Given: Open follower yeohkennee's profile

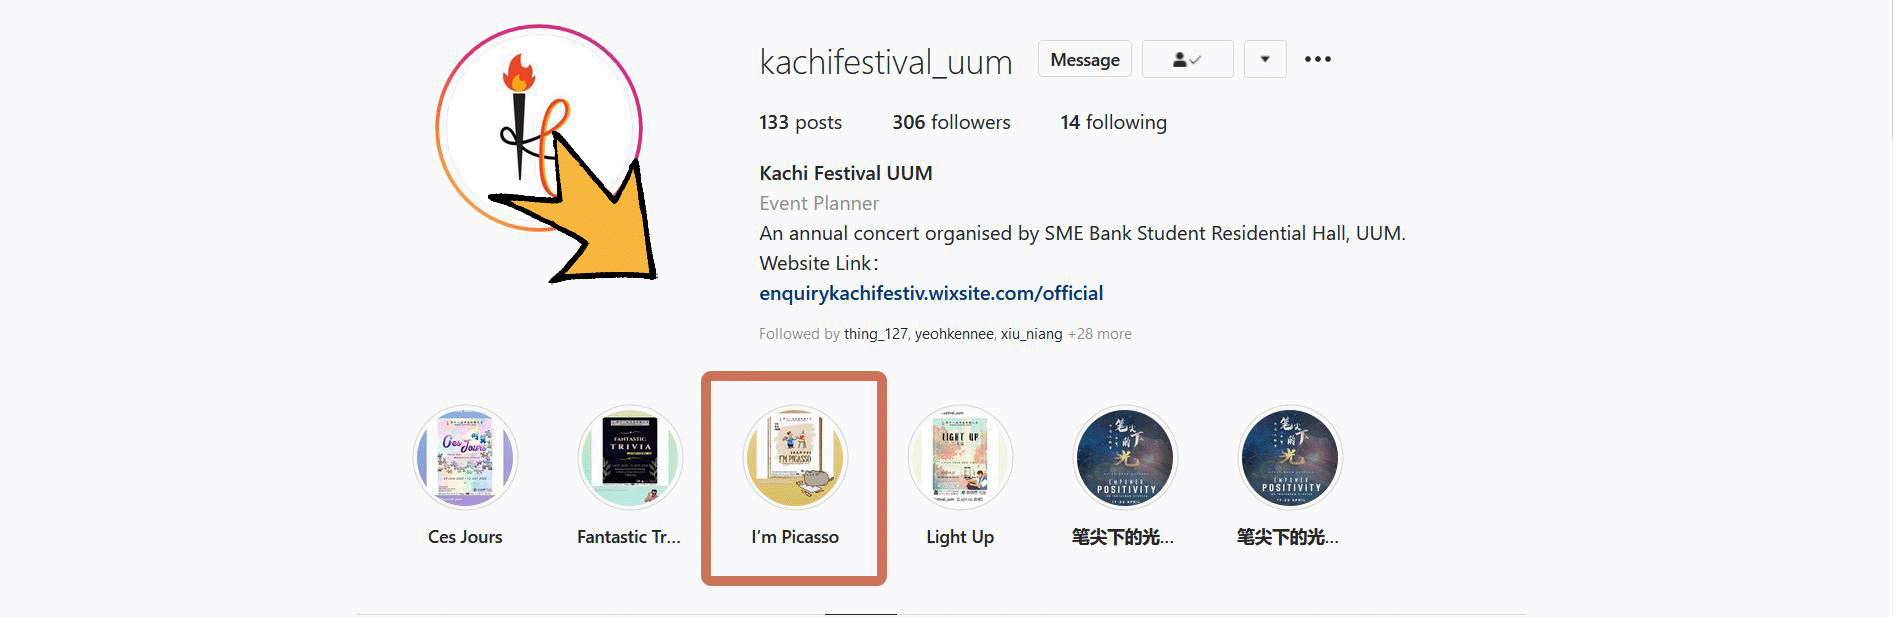Looking at the screenshot, I should point(954,334).
